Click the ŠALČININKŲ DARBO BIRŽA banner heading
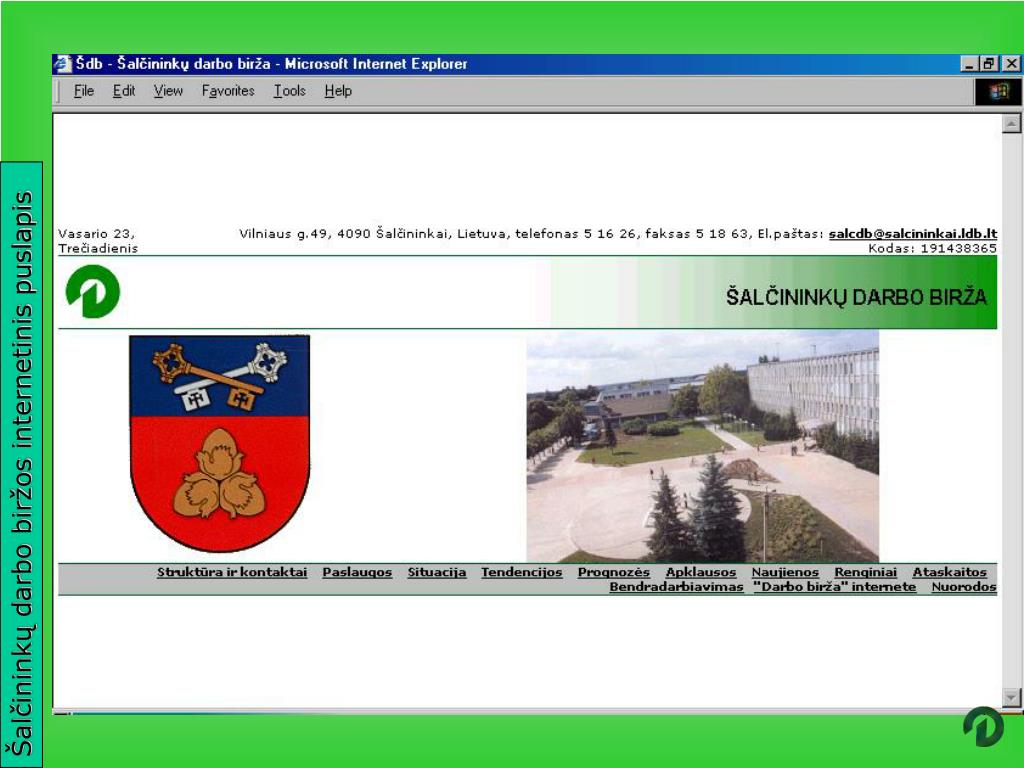The height and width of the screenshot is (768, 1024). 856,297
